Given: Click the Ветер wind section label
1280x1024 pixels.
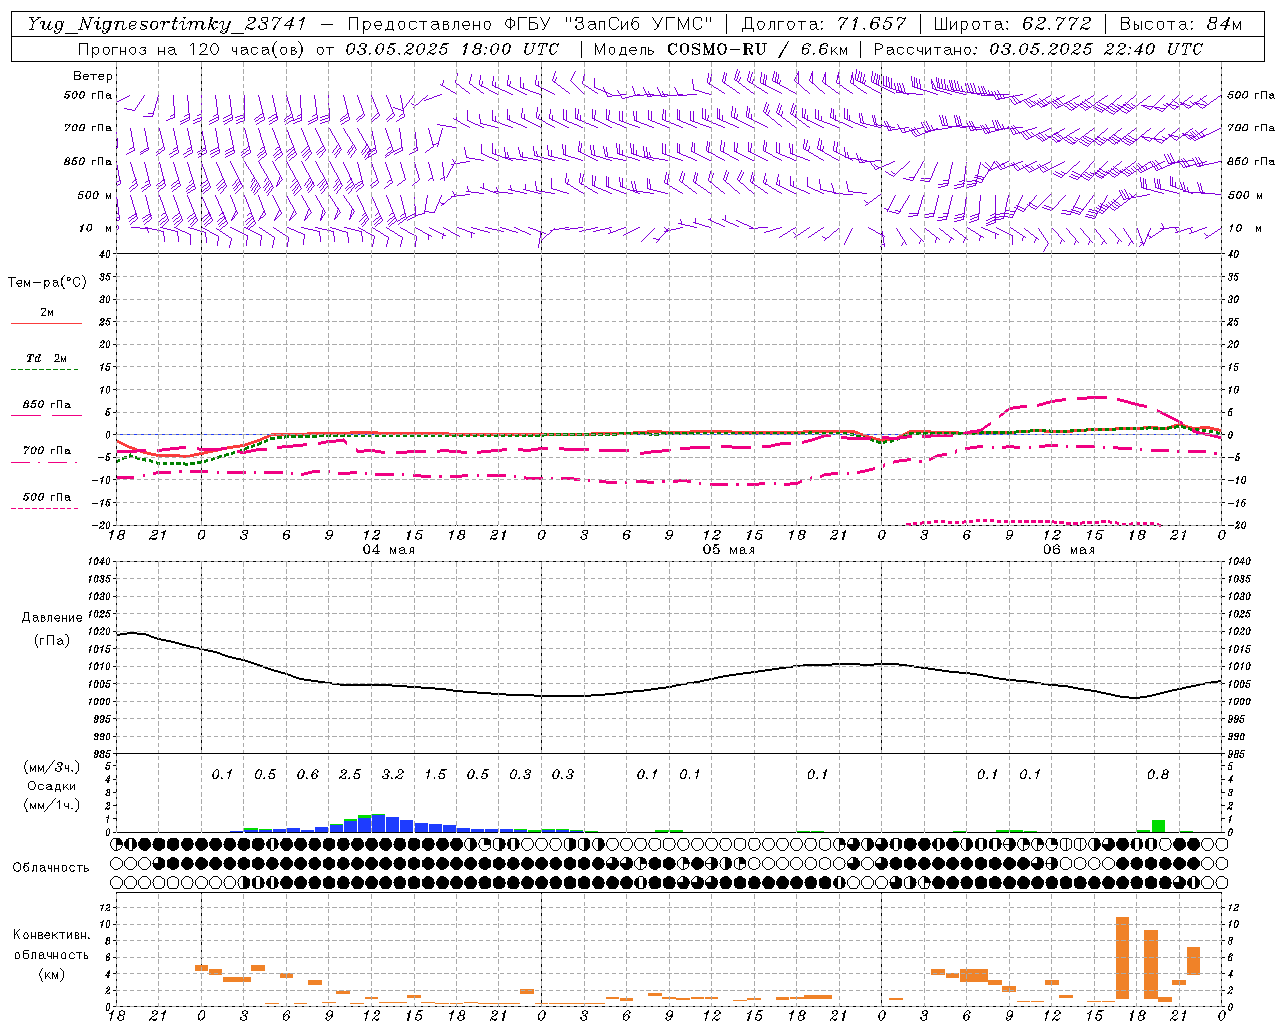Looking at the screenshot, I should coord(93,76).
